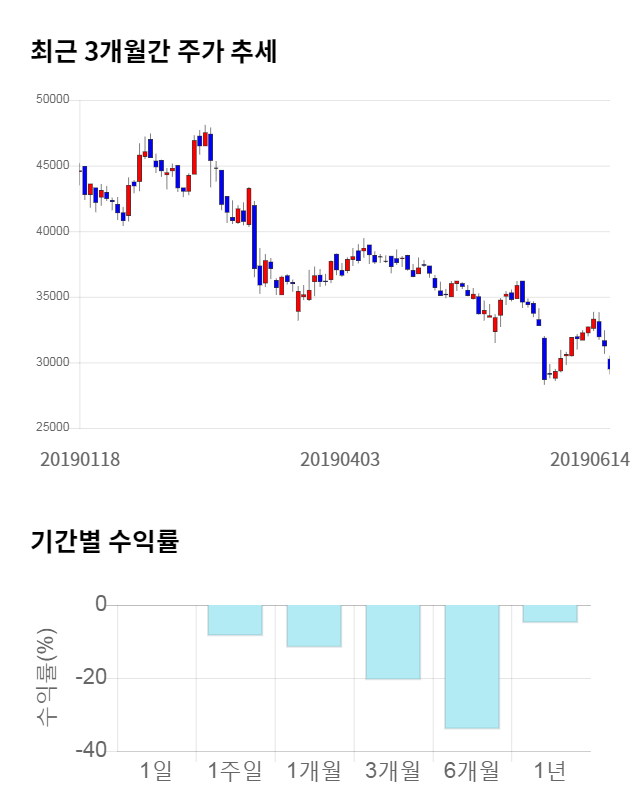Click the 1년 return bar
The image size is (640, 810).
[x=550, y=613]
